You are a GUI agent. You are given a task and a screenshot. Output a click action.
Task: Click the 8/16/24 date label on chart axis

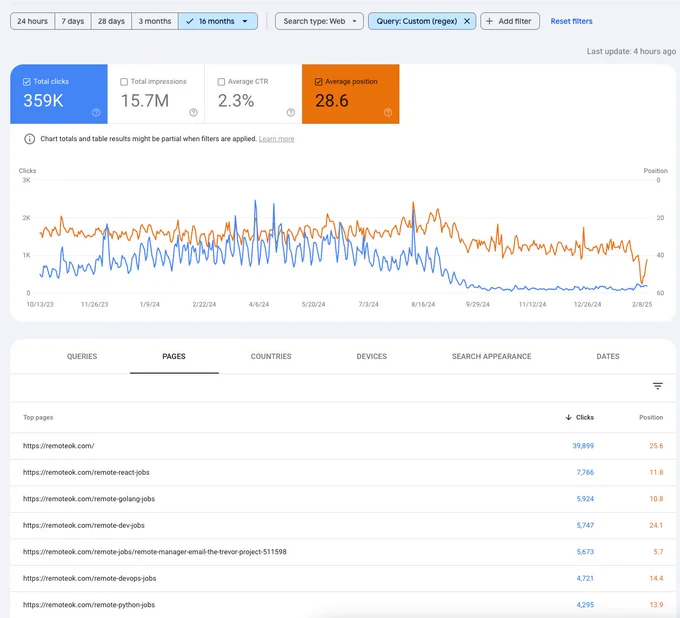[423, 304]
